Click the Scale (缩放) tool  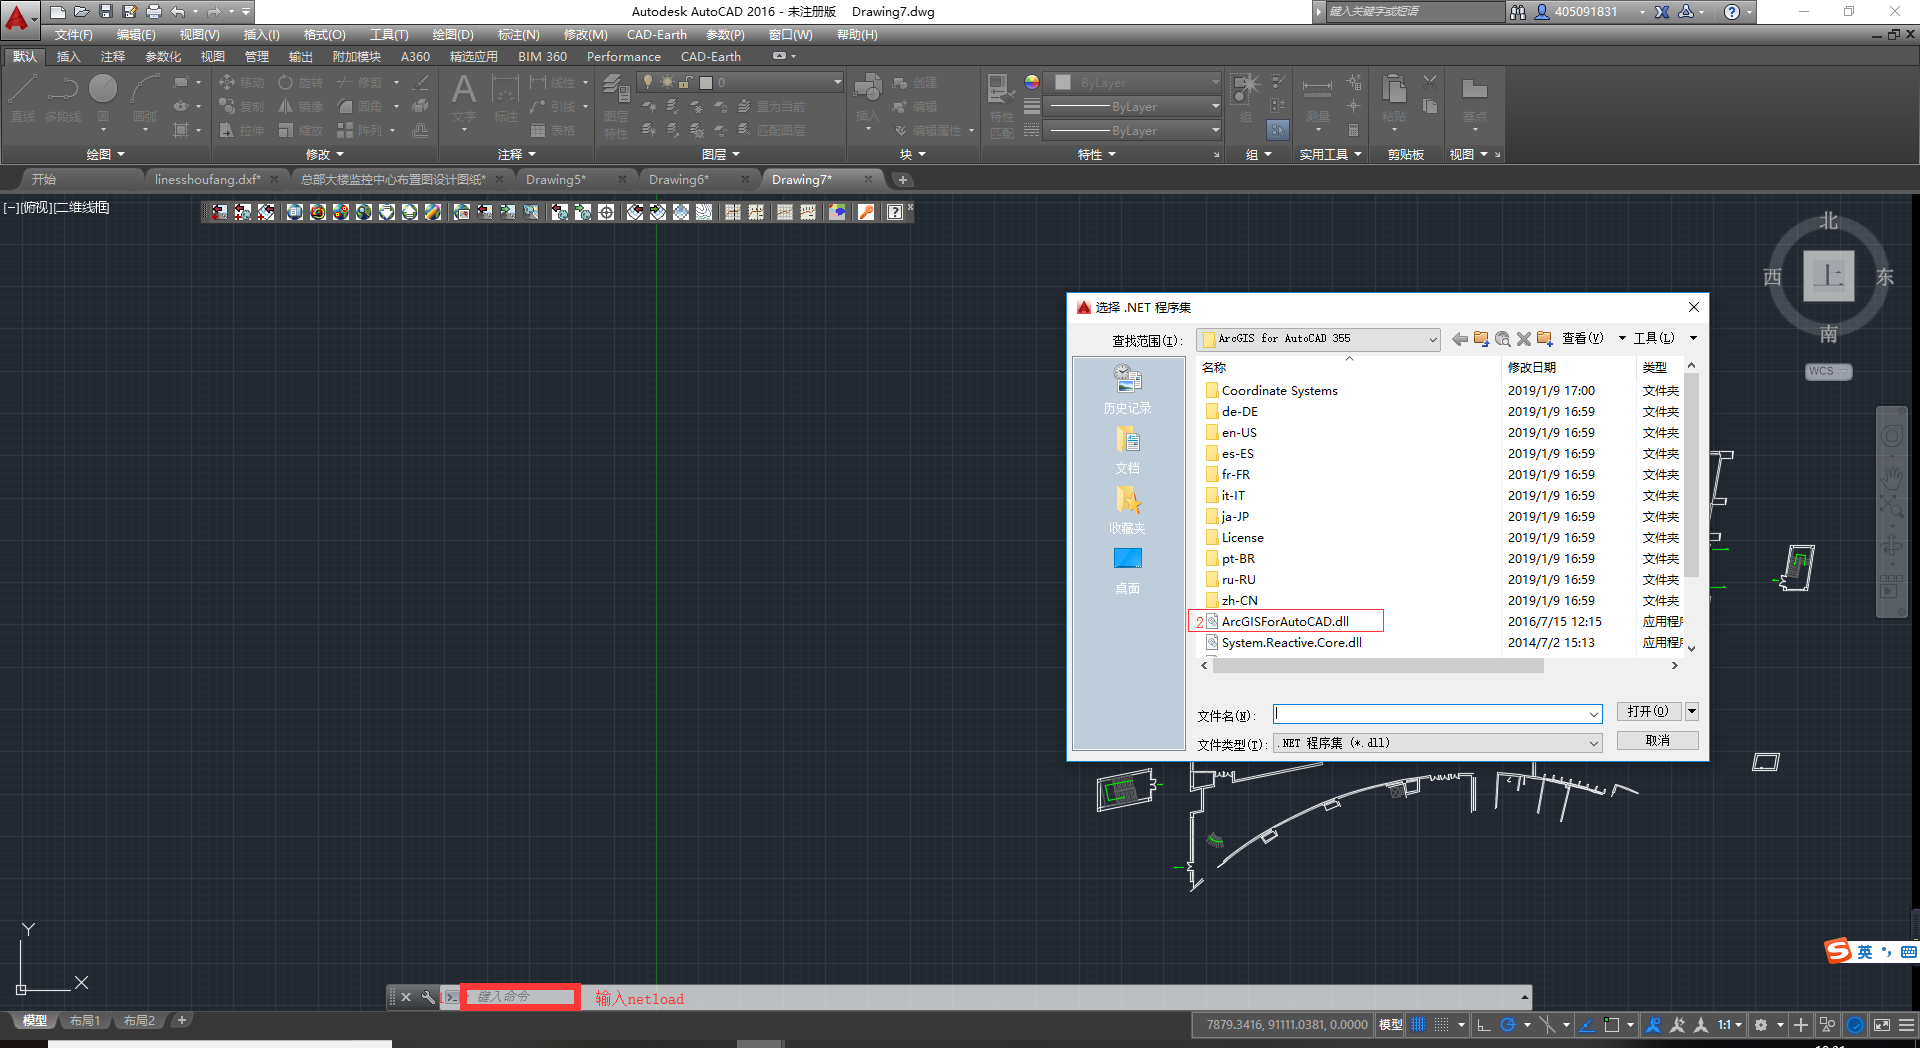(x=301, y=130)
